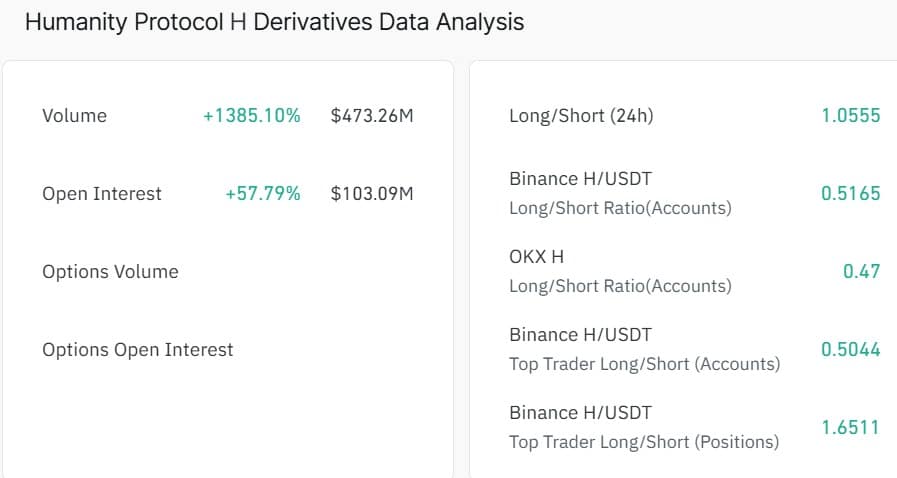Select the Open Interest label
This screenshot has width=897, height=478.
click(101, 194)
